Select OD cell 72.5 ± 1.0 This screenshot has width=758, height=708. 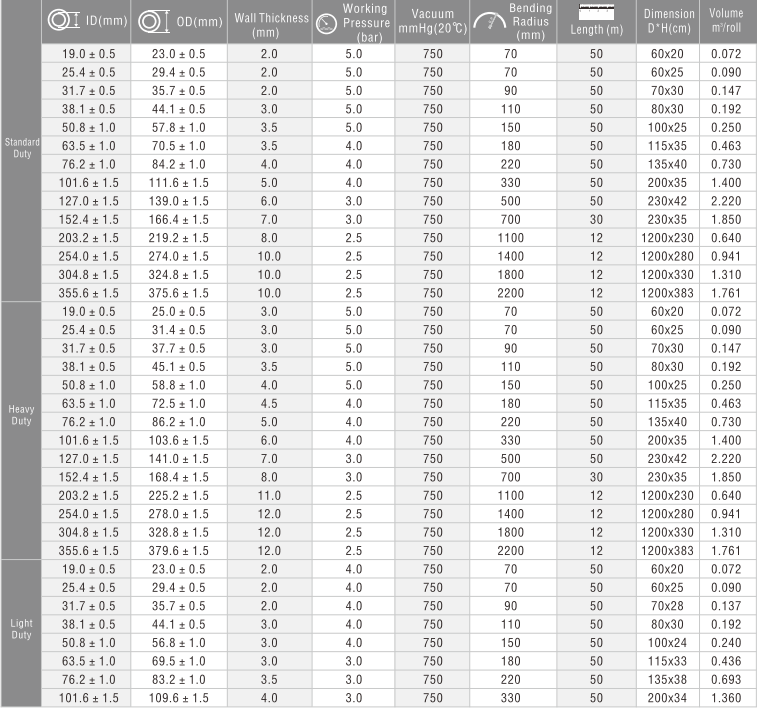[178, 404]
